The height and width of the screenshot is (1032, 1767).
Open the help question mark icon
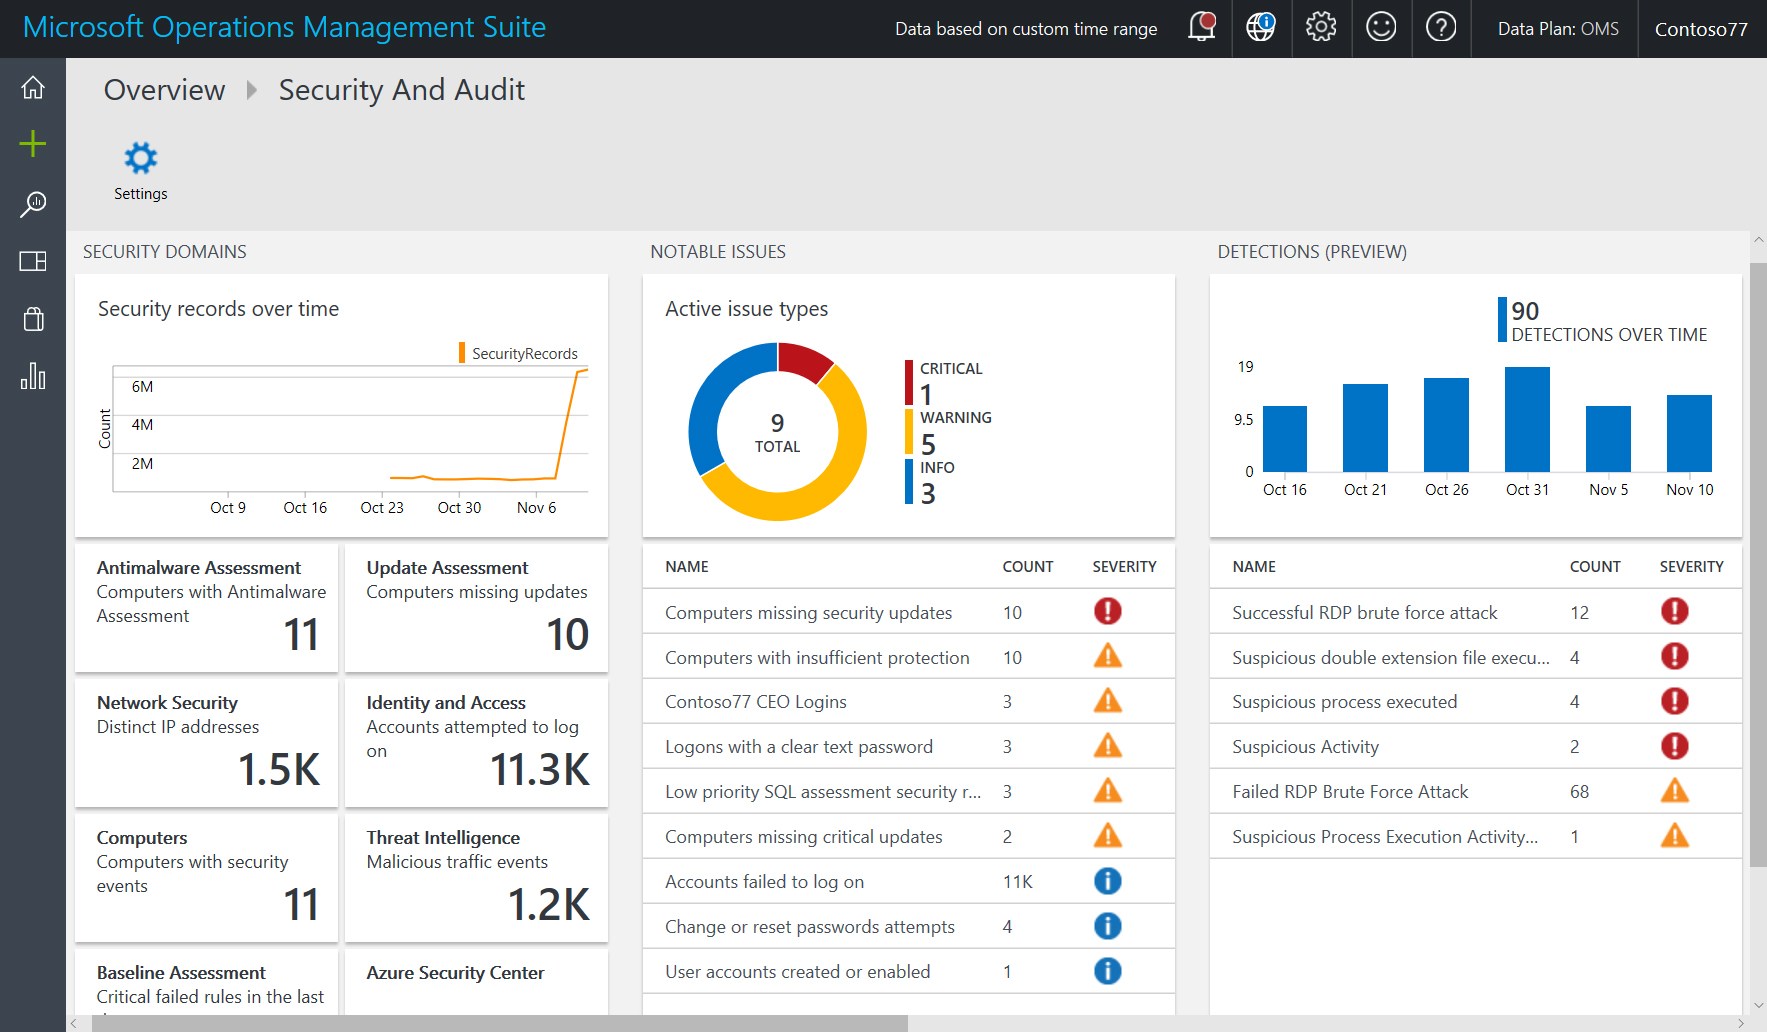(1441, 28)
